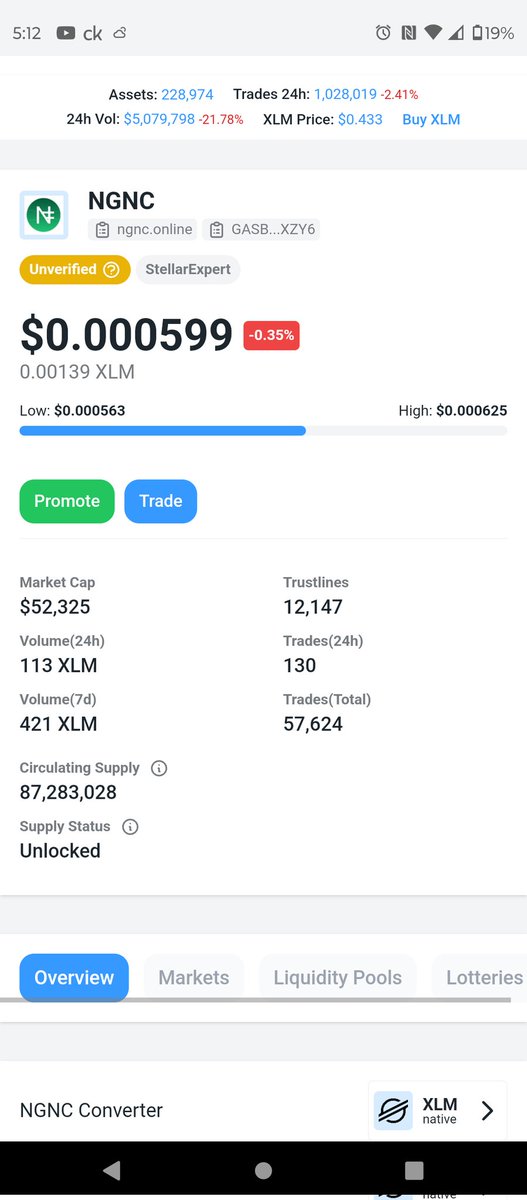Open info icon next to Supply Status
The width and height of the screenshot is (527, 1200).
coord(130,826)
